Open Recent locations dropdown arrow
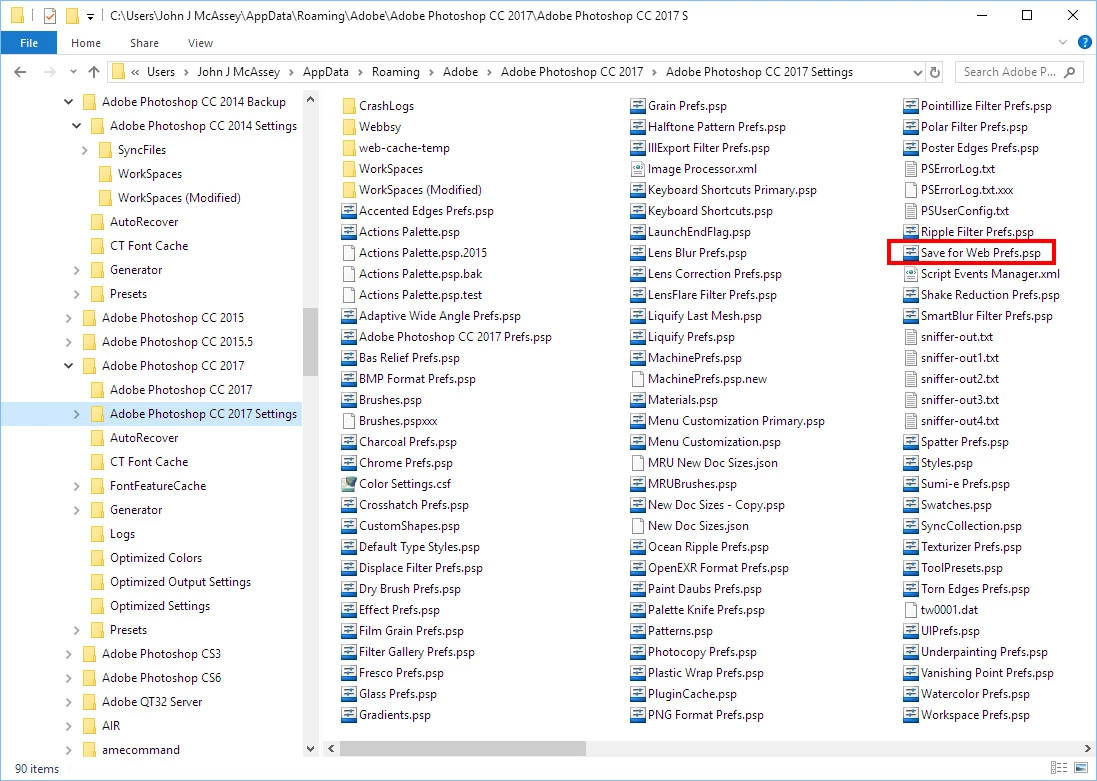Screen dimensions: 1097x781 tap(73, 72)
